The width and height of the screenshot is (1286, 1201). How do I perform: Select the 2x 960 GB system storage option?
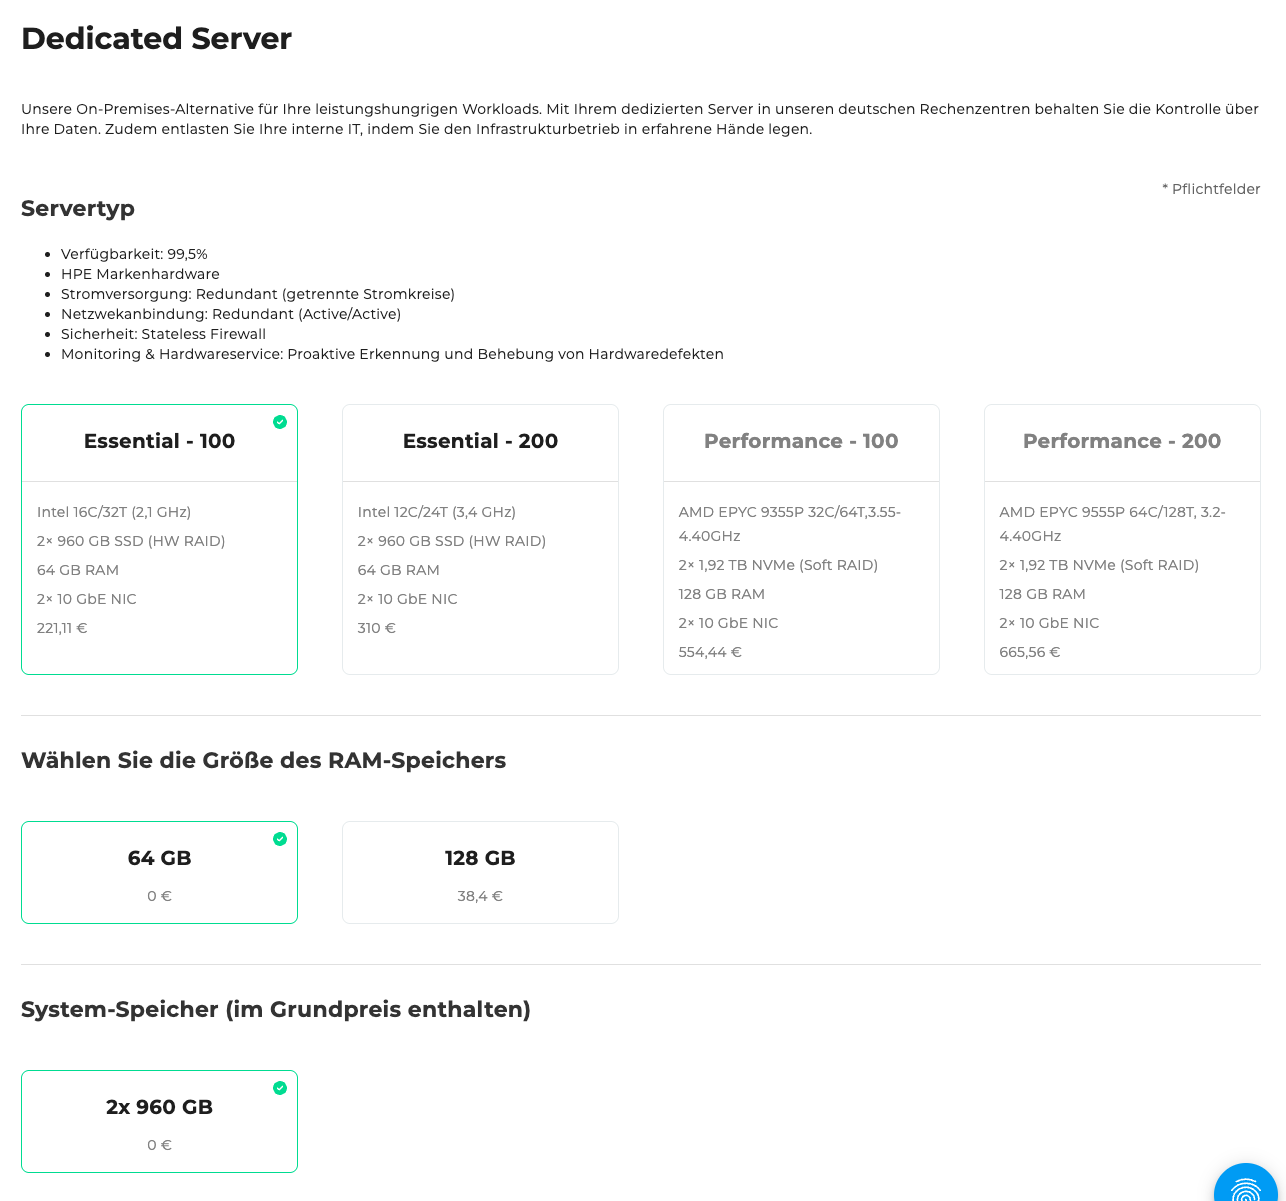click(159, 1121)
